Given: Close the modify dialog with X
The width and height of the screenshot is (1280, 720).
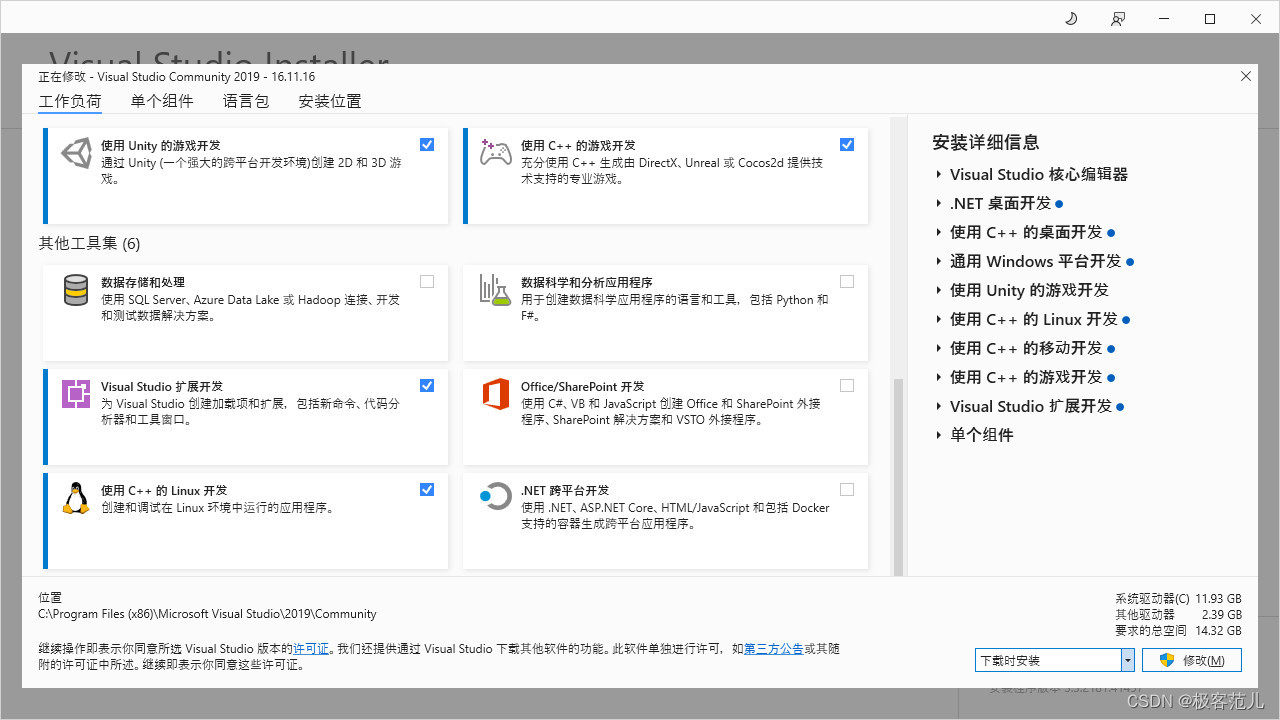Looking at the screenshot, I should [1246, 76].
